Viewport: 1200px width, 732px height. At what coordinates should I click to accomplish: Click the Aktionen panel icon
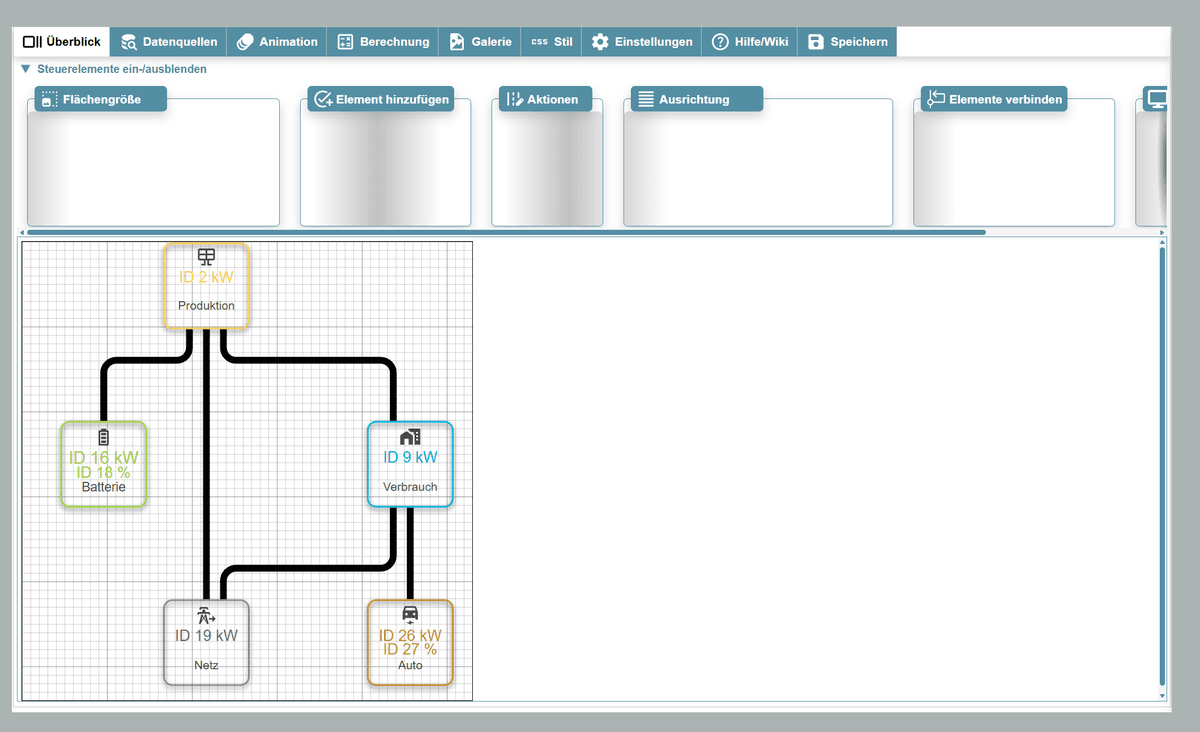(x=513, y=99)
